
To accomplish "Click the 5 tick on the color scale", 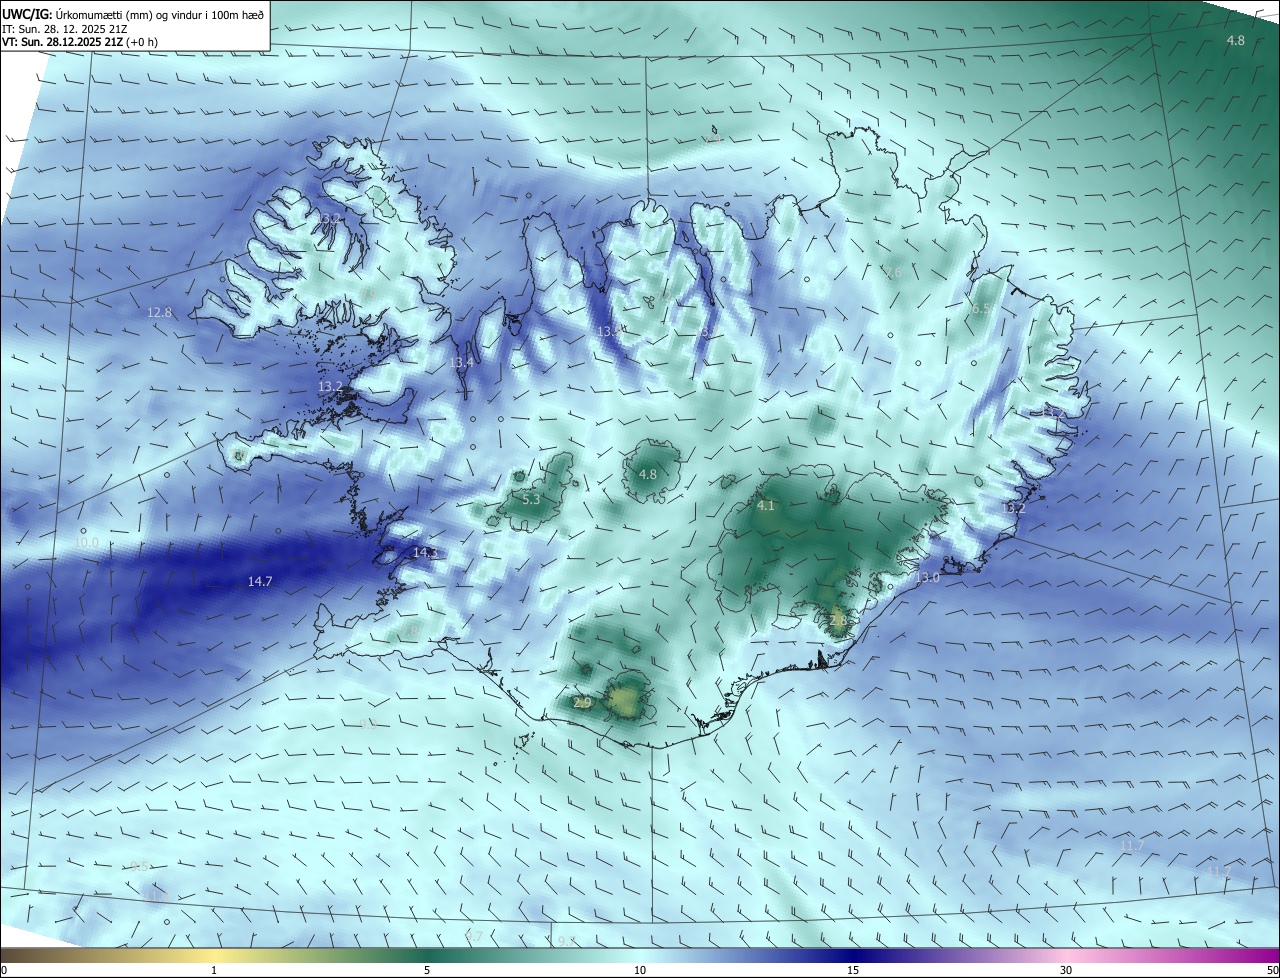I will tap(427, 970).
